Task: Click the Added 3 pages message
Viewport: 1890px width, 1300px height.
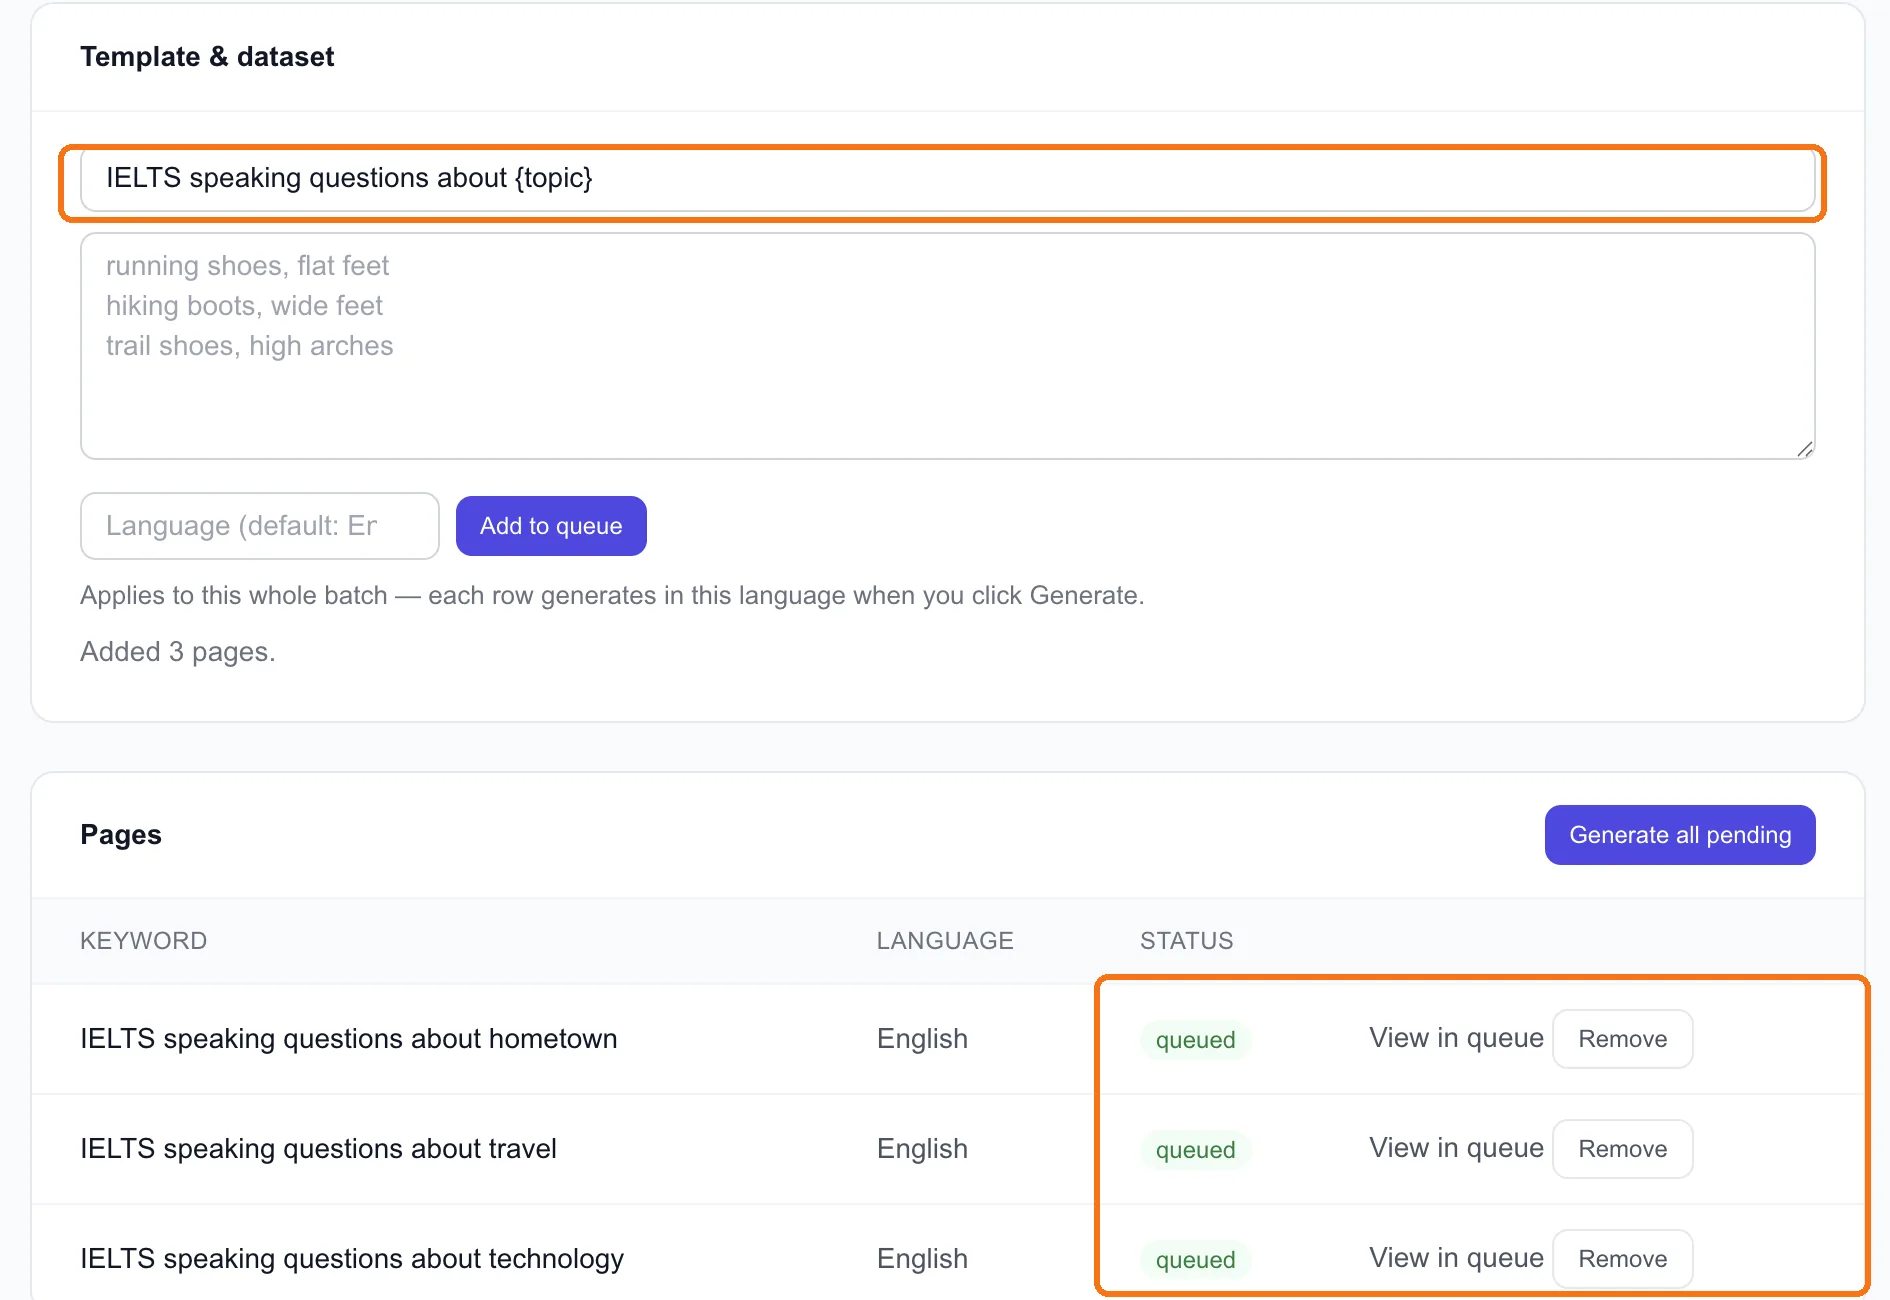Action: (178, 652)
